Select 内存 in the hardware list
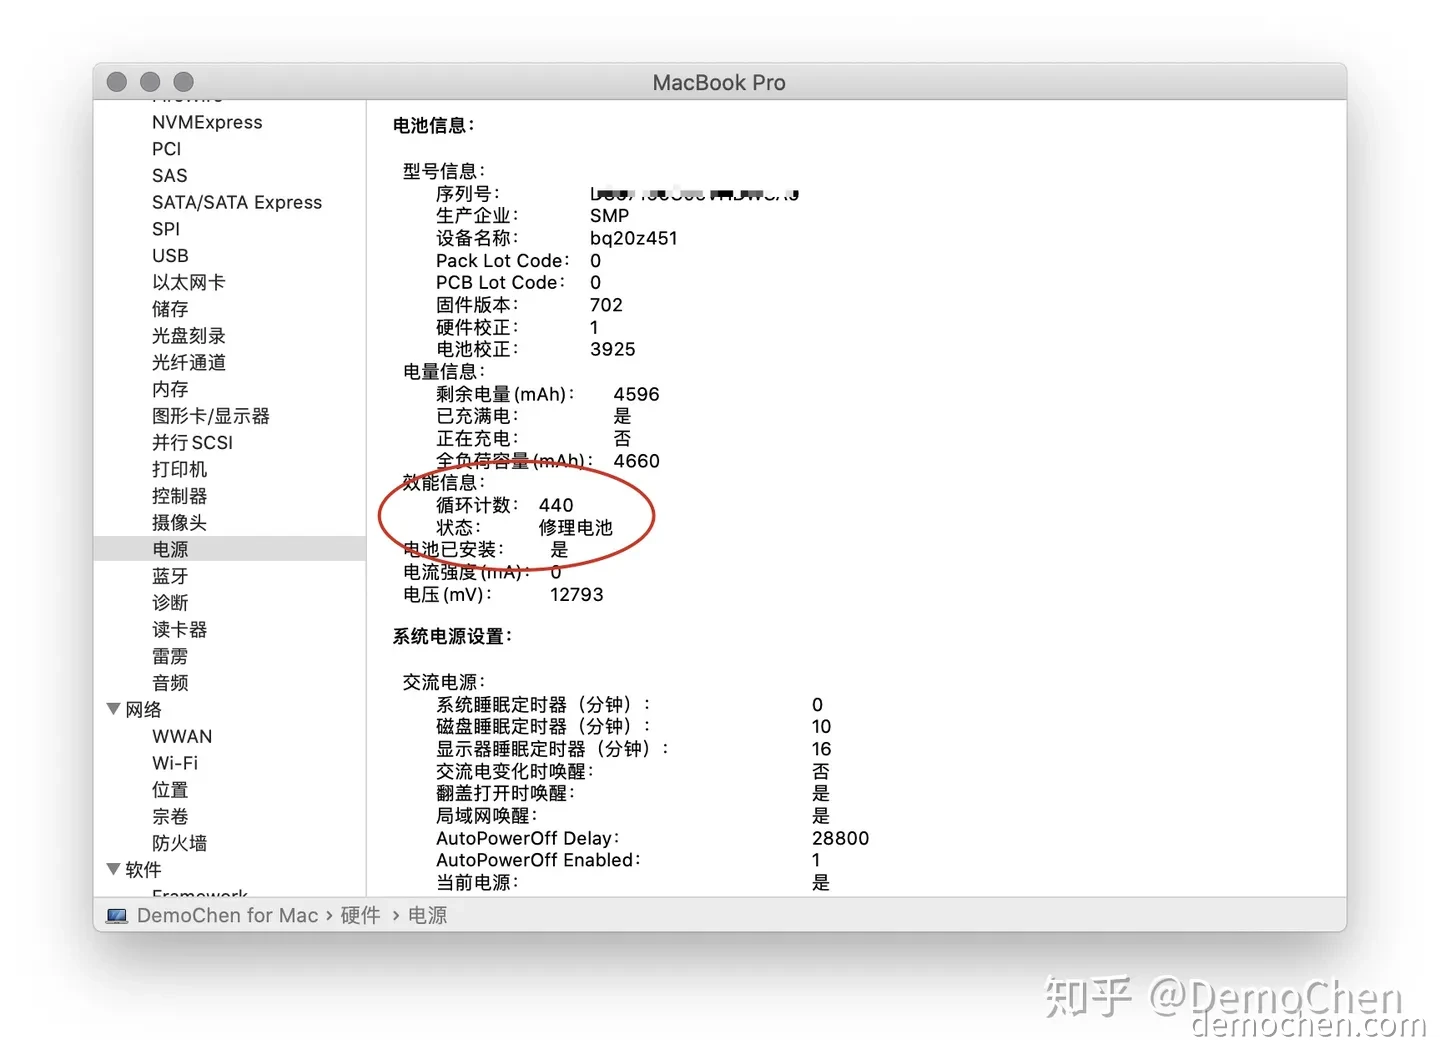This screenshot has width=1440, height=1055. pyautogui.click(x=170, y=389)
